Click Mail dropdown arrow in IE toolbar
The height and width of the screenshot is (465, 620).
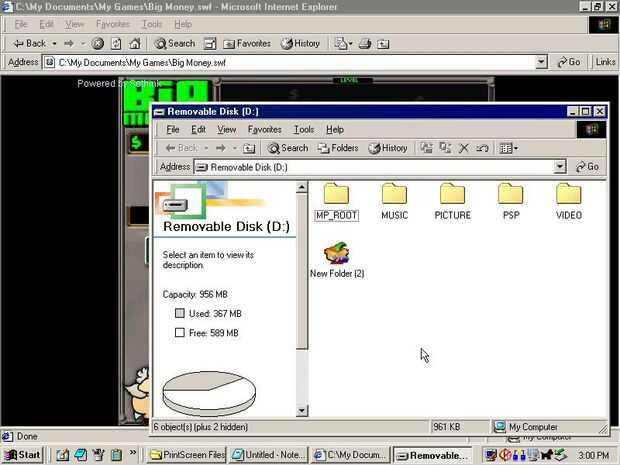[x=350, y=43]
